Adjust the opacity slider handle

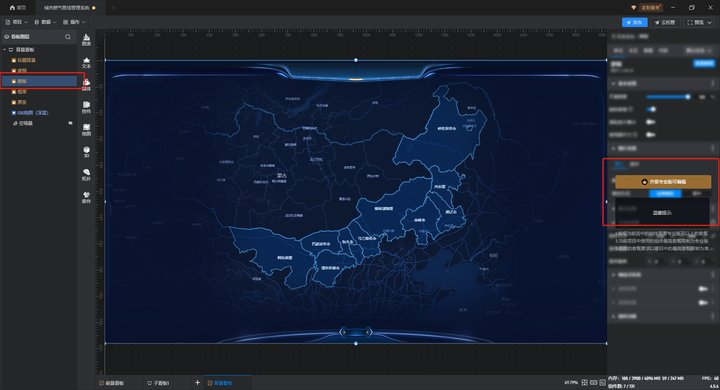[687, 96]
